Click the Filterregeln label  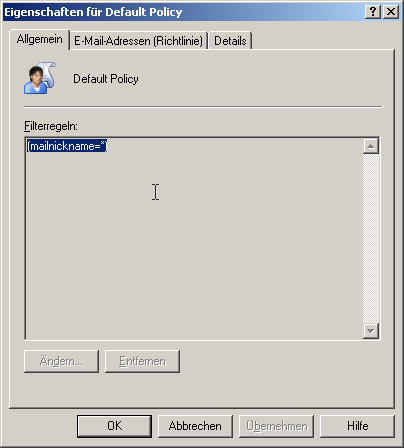point(51,126)
